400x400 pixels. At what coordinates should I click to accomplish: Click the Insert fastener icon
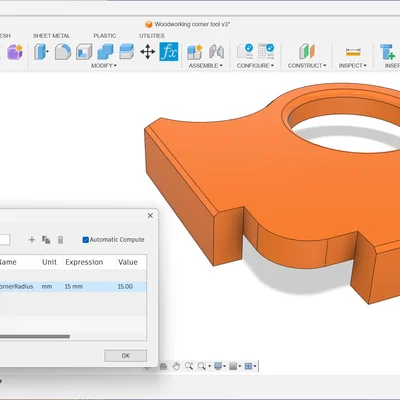pos(388,52)
